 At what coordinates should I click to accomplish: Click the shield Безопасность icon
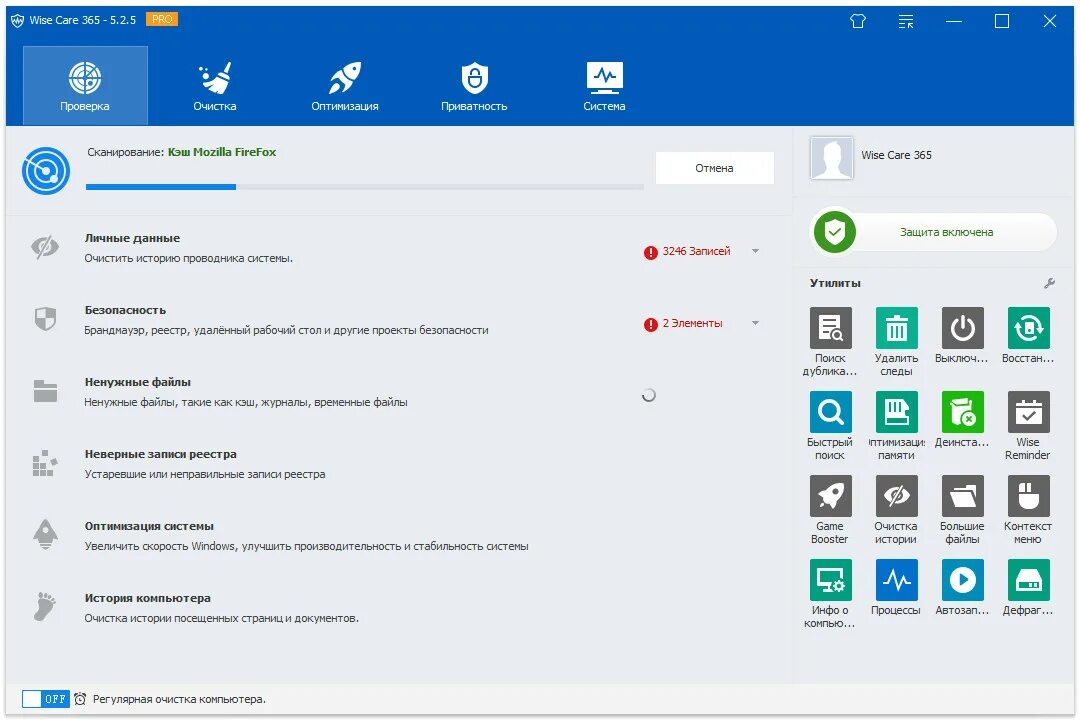pyautogui.click(x=45, y=319)
